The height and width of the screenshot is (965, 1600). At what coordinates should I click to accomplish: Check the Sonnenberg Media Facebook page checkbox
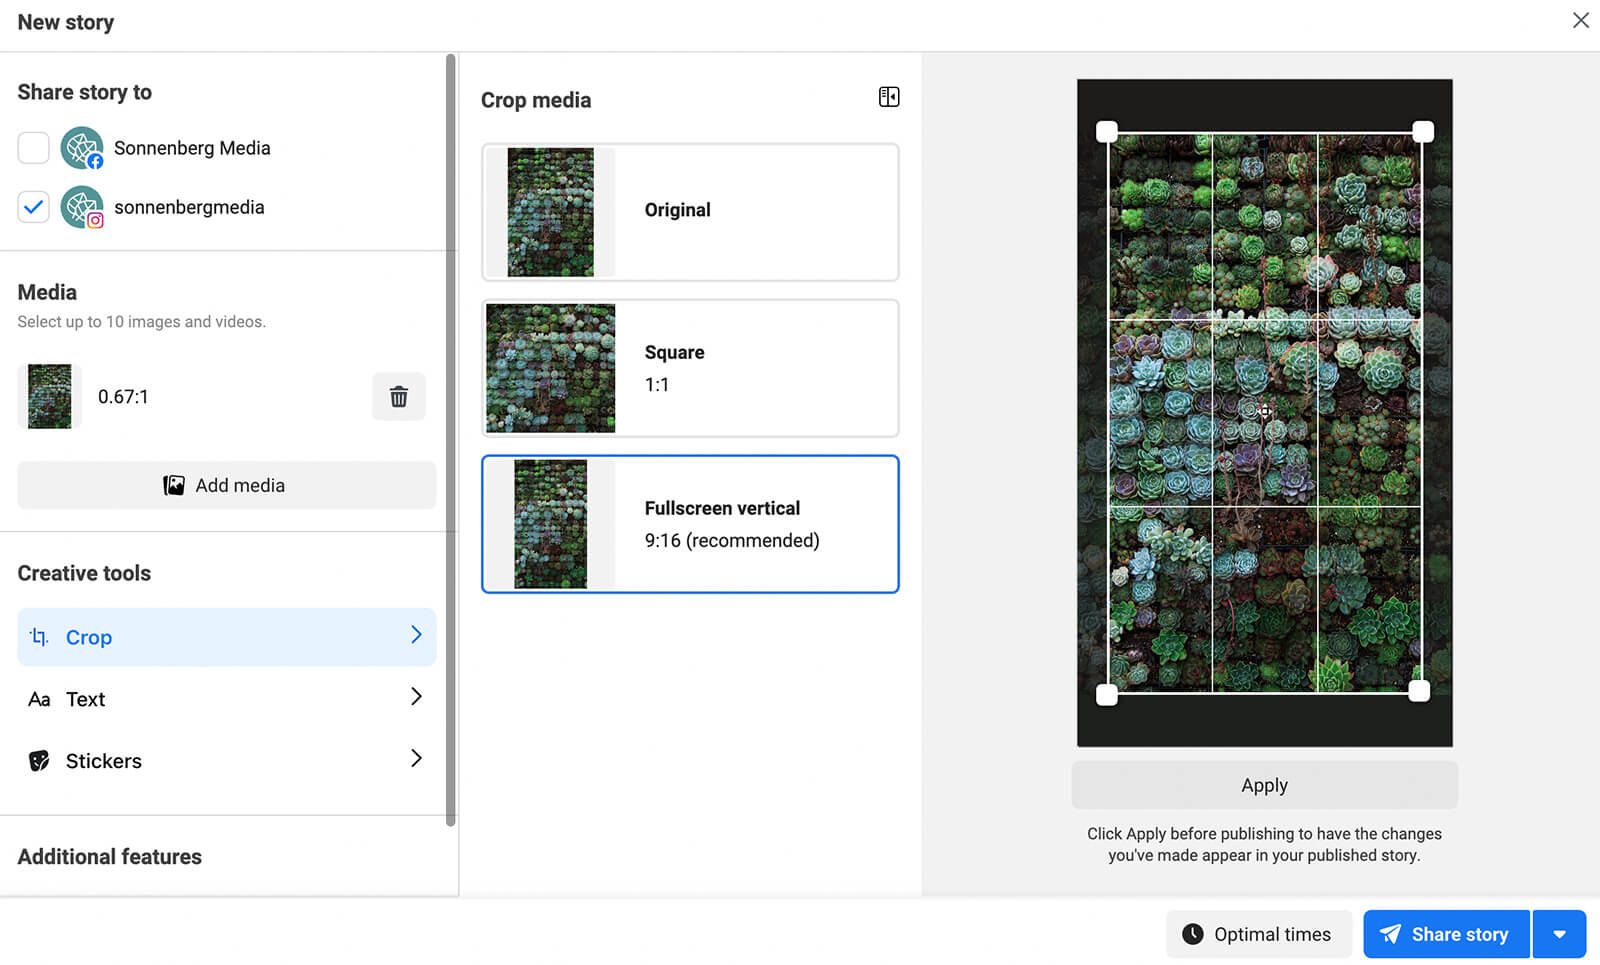[34, 148]
